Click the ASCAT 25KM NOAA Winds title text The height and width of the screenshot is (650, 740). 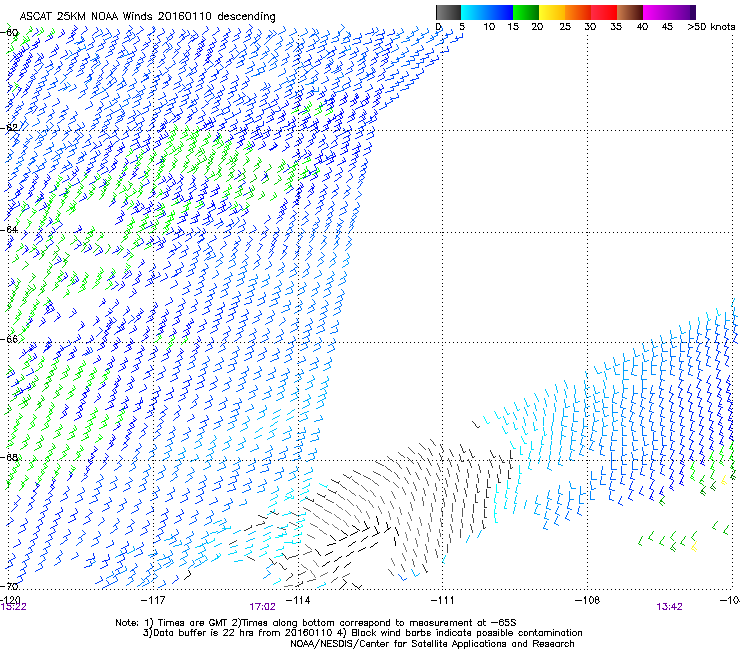coord(147,17)
